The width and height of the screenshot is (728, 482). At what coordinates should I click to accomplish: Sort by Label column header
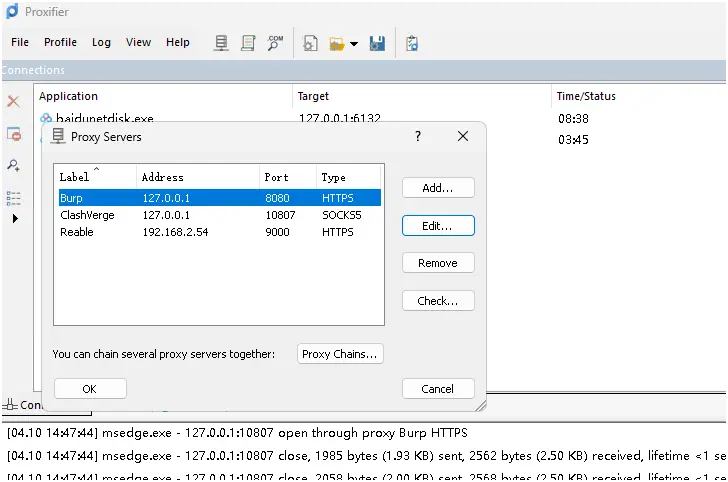[x=95, y=177]
